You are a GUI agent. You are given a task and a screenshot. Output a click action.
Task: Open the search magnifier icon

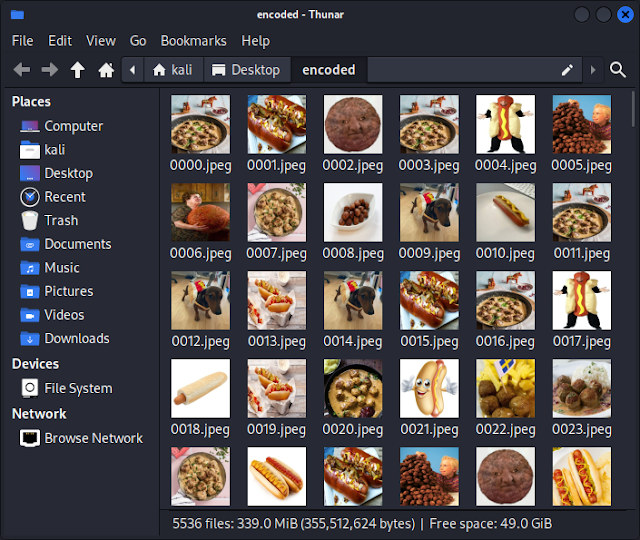(x=618, y=70)
